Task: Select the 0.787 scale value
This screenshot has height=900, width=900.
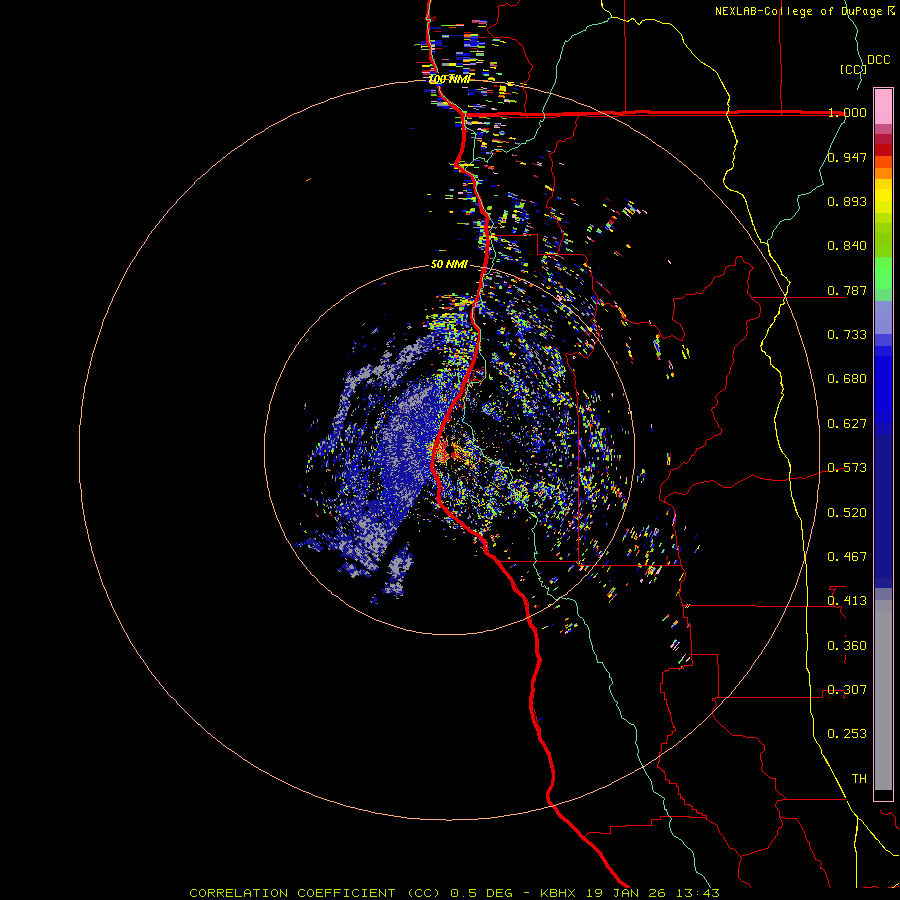Action: point(847,290)
